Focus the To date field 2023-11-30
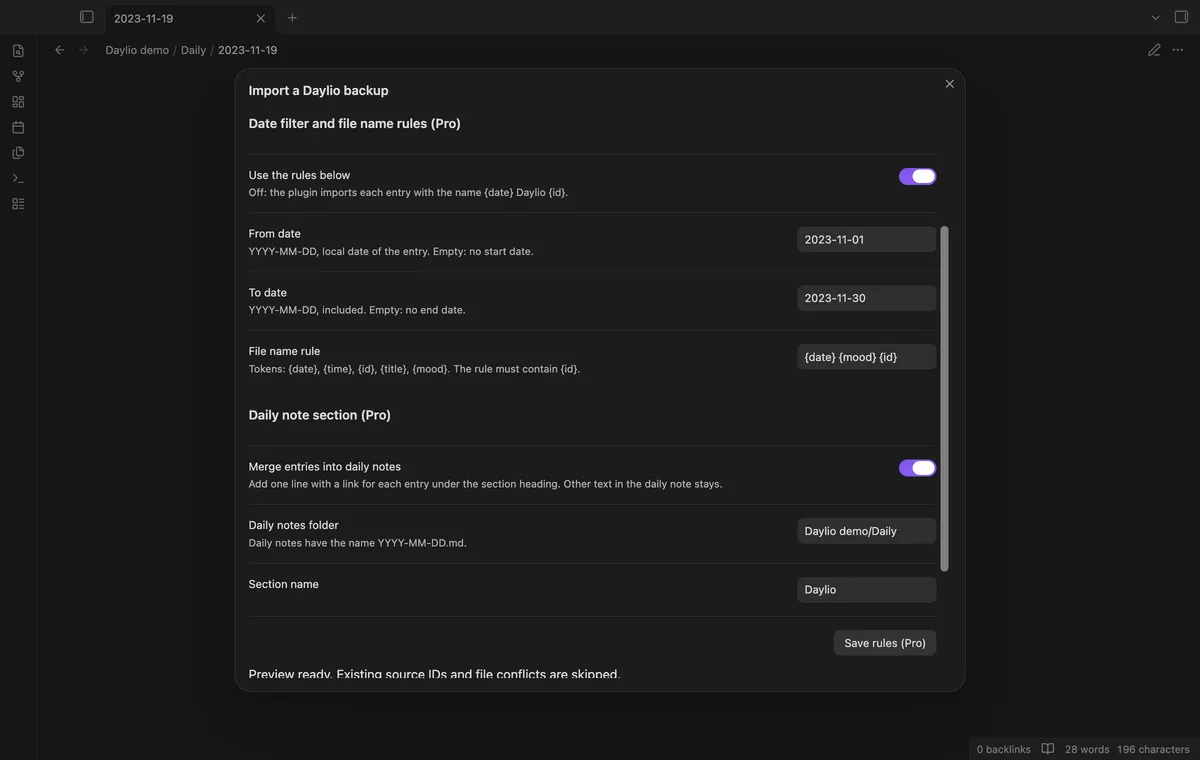The width and height of the screenshot is (1200, 760). point(867,298)
